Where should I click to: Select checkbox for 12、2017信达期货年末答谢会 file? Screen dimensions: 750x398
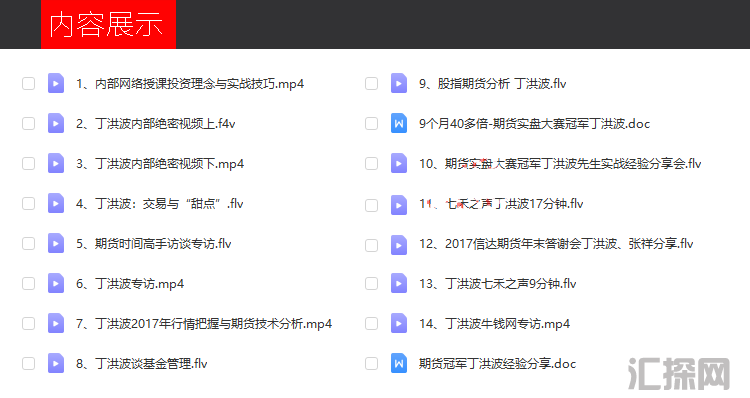click(x=372, y=245)
